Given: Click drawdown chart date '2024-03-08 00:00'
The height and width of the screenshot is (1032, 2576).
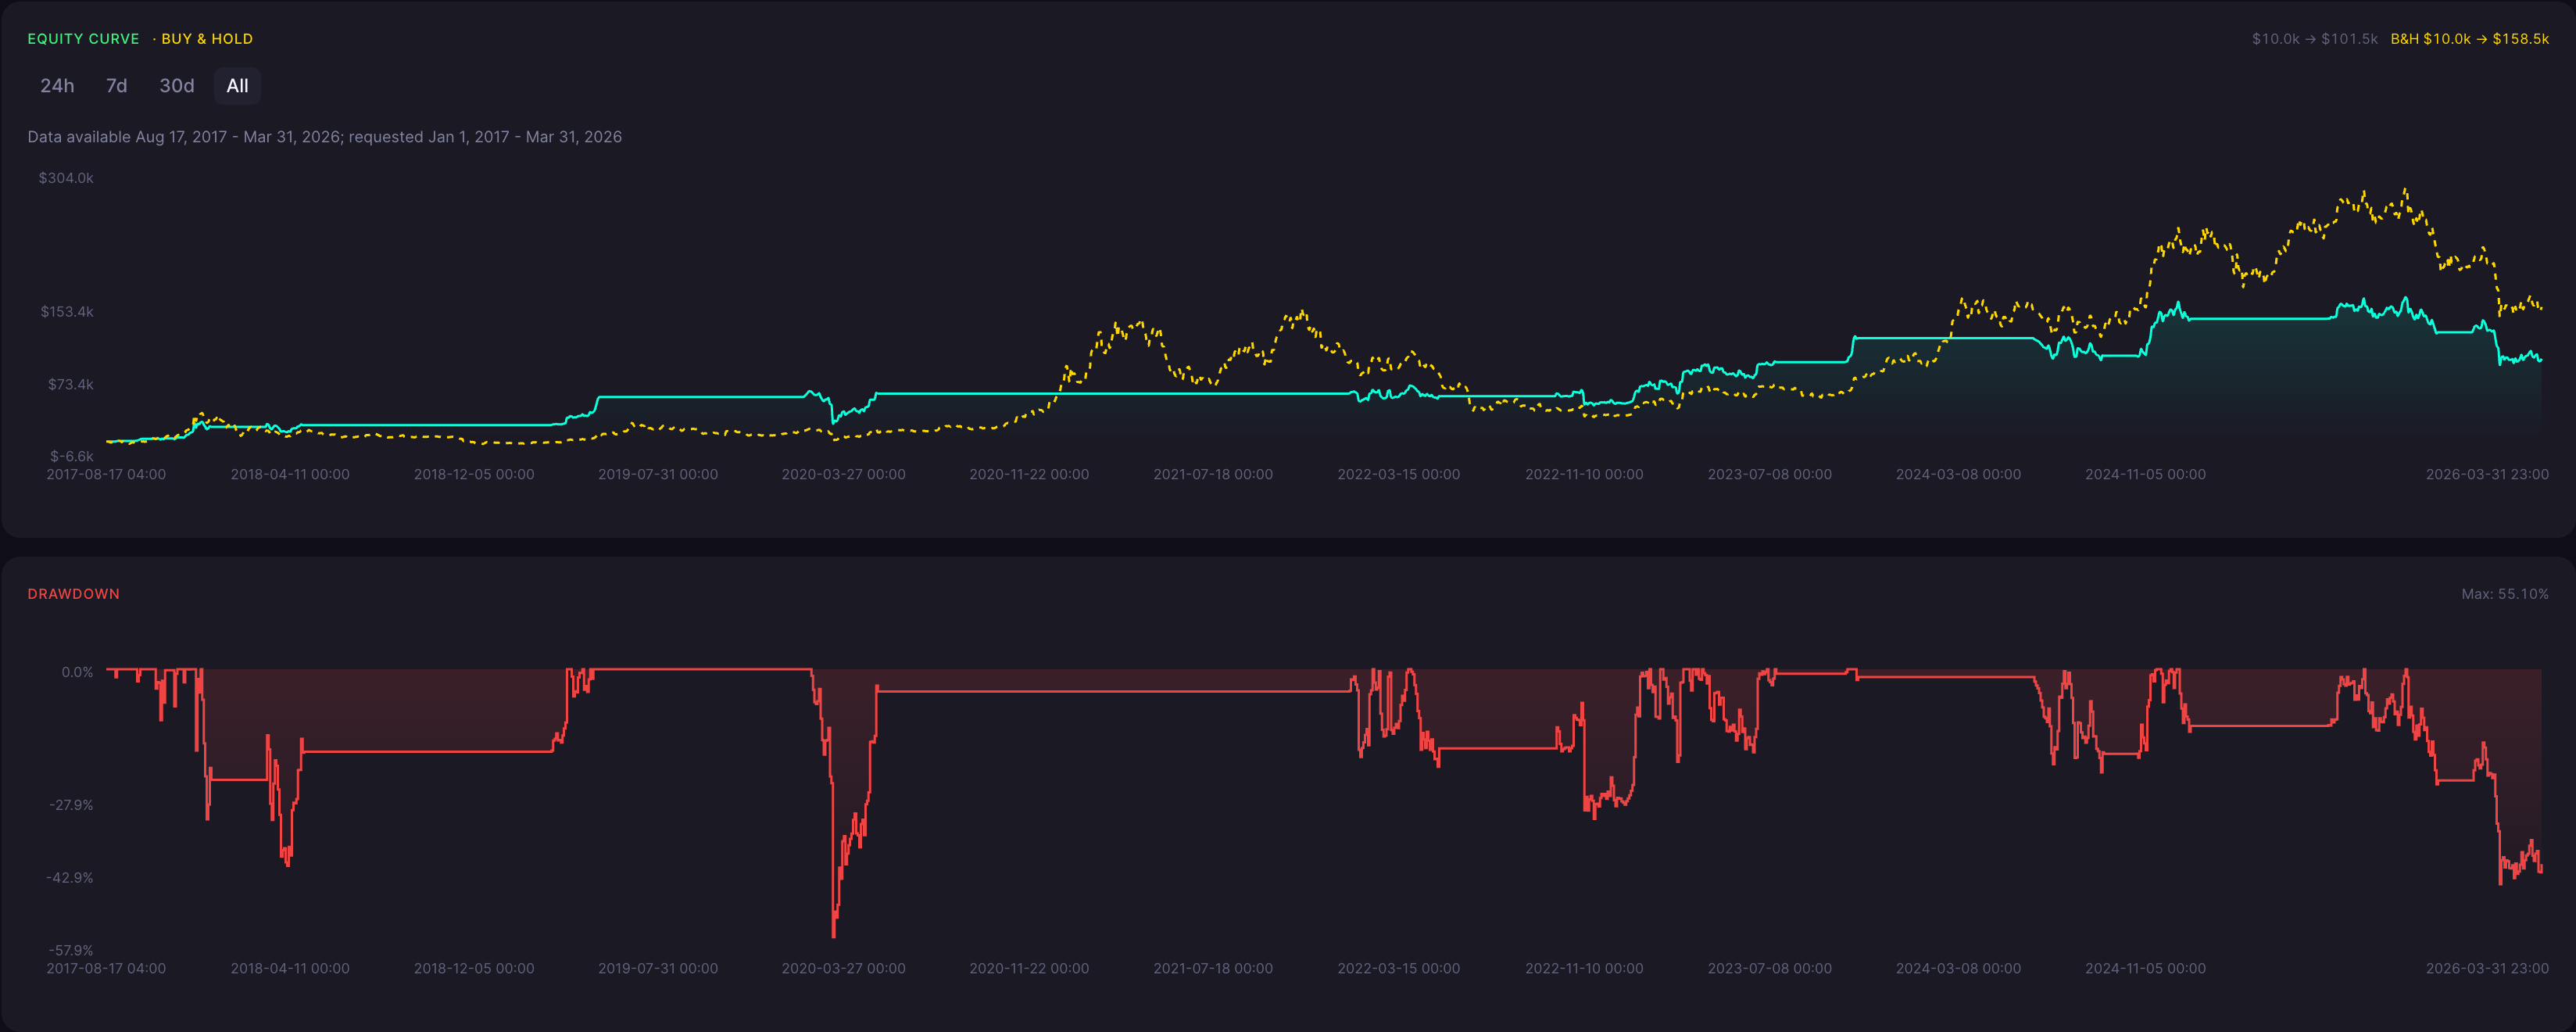Looking at the screenshot, I should point(1958,969).
